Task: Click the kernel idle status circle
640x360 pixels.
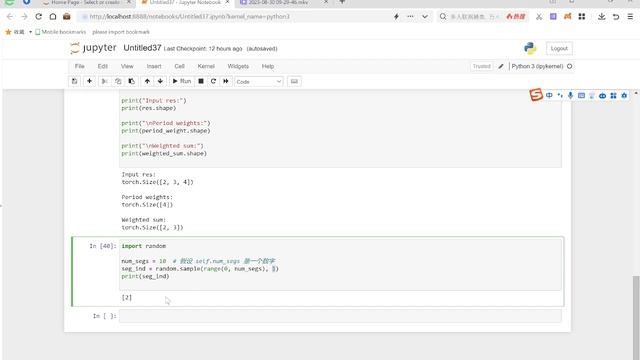Action: tap(569, 66)
